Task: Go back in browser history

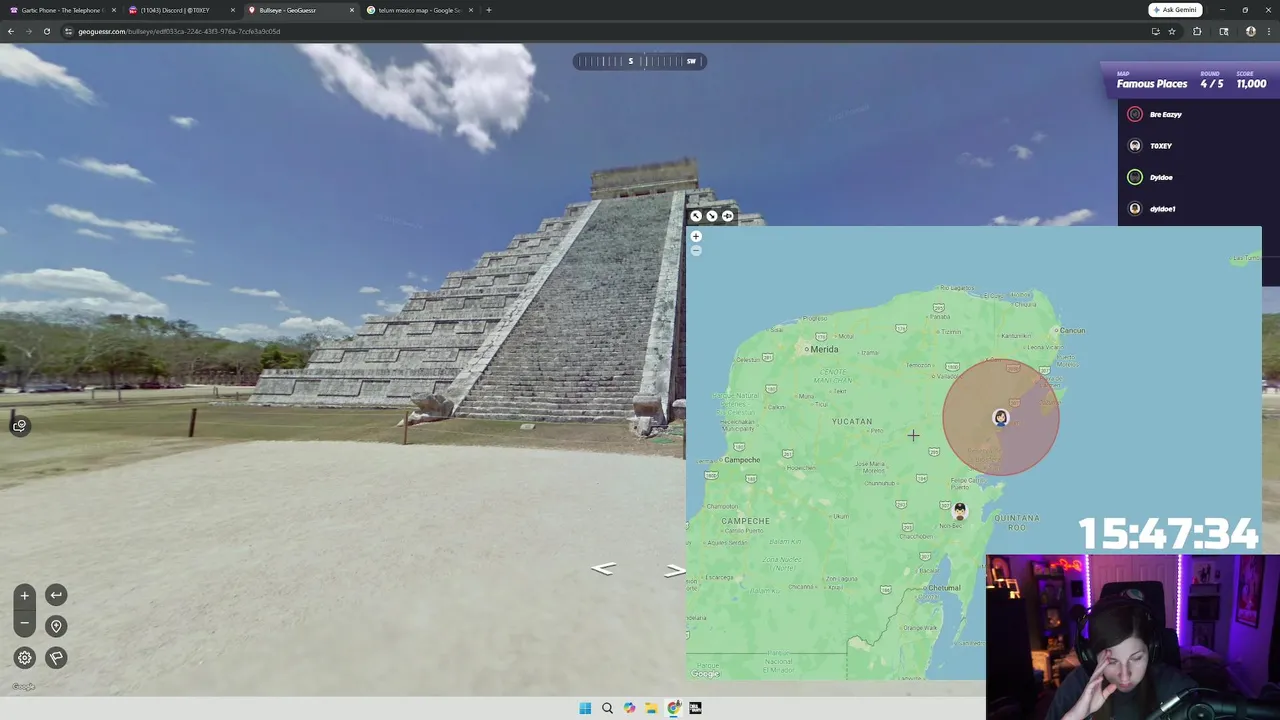Action: tap(11, 31)
